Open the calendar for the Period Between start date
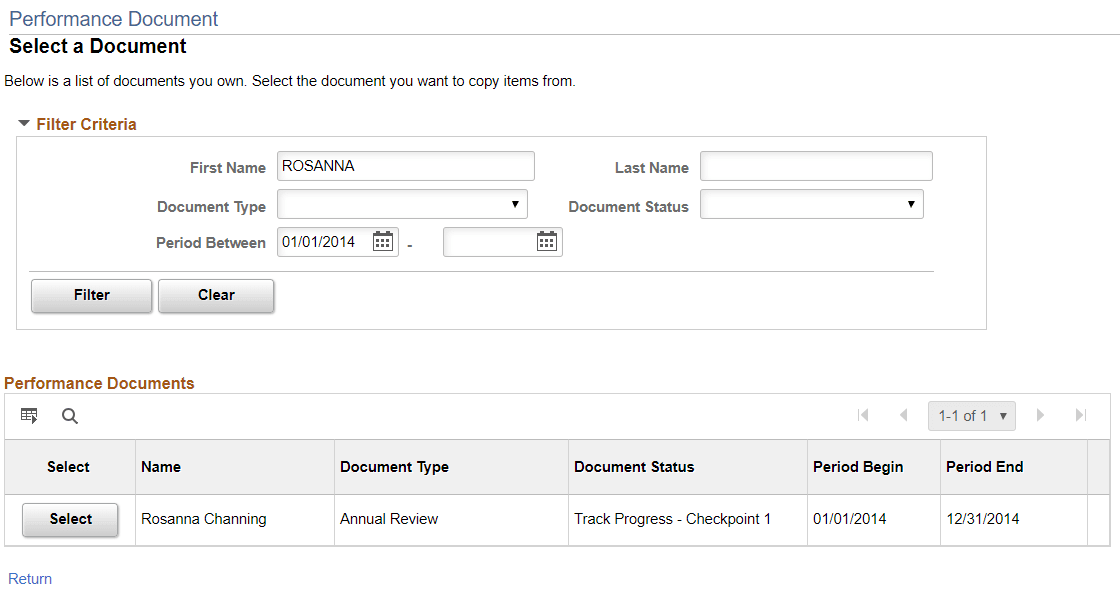Screen dimensions: 1120x592 pyautogui.click(x=383, y=241)
